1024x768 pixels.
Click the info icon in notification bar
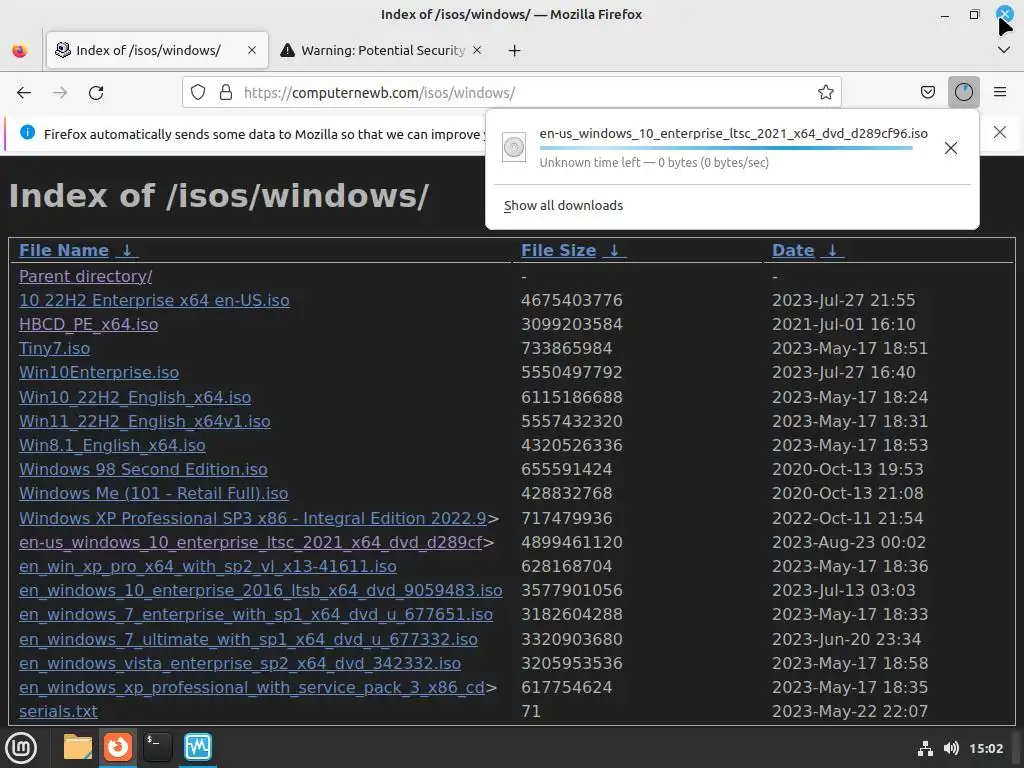pos(27,133)
